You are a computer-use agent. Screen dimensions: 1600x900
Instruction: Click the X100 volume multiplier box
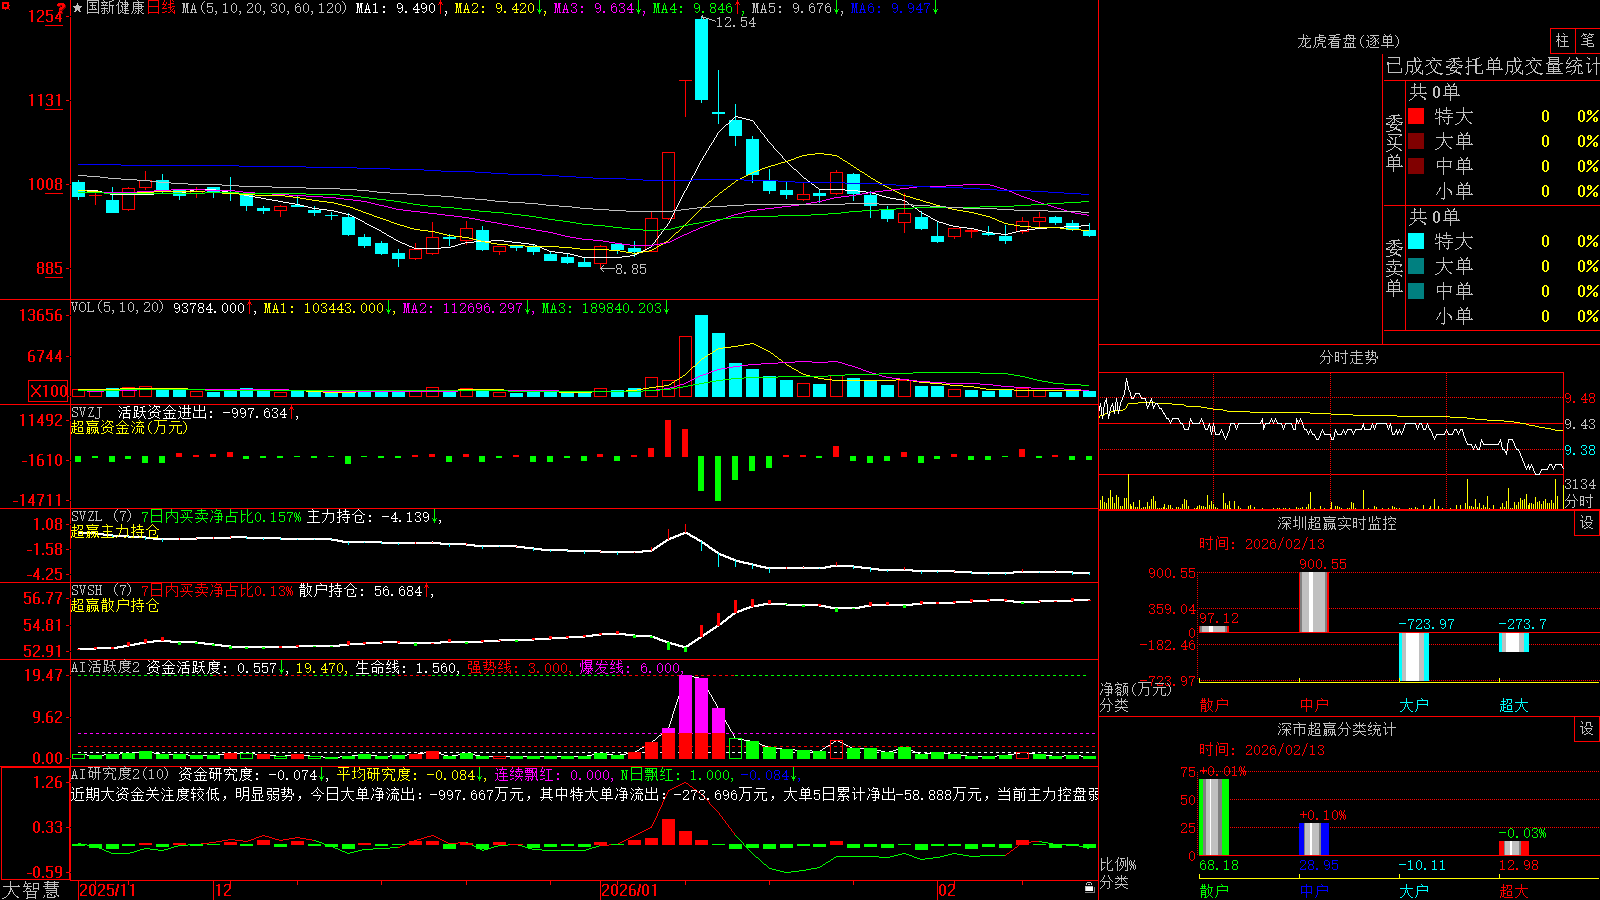[x=49, y=392]
